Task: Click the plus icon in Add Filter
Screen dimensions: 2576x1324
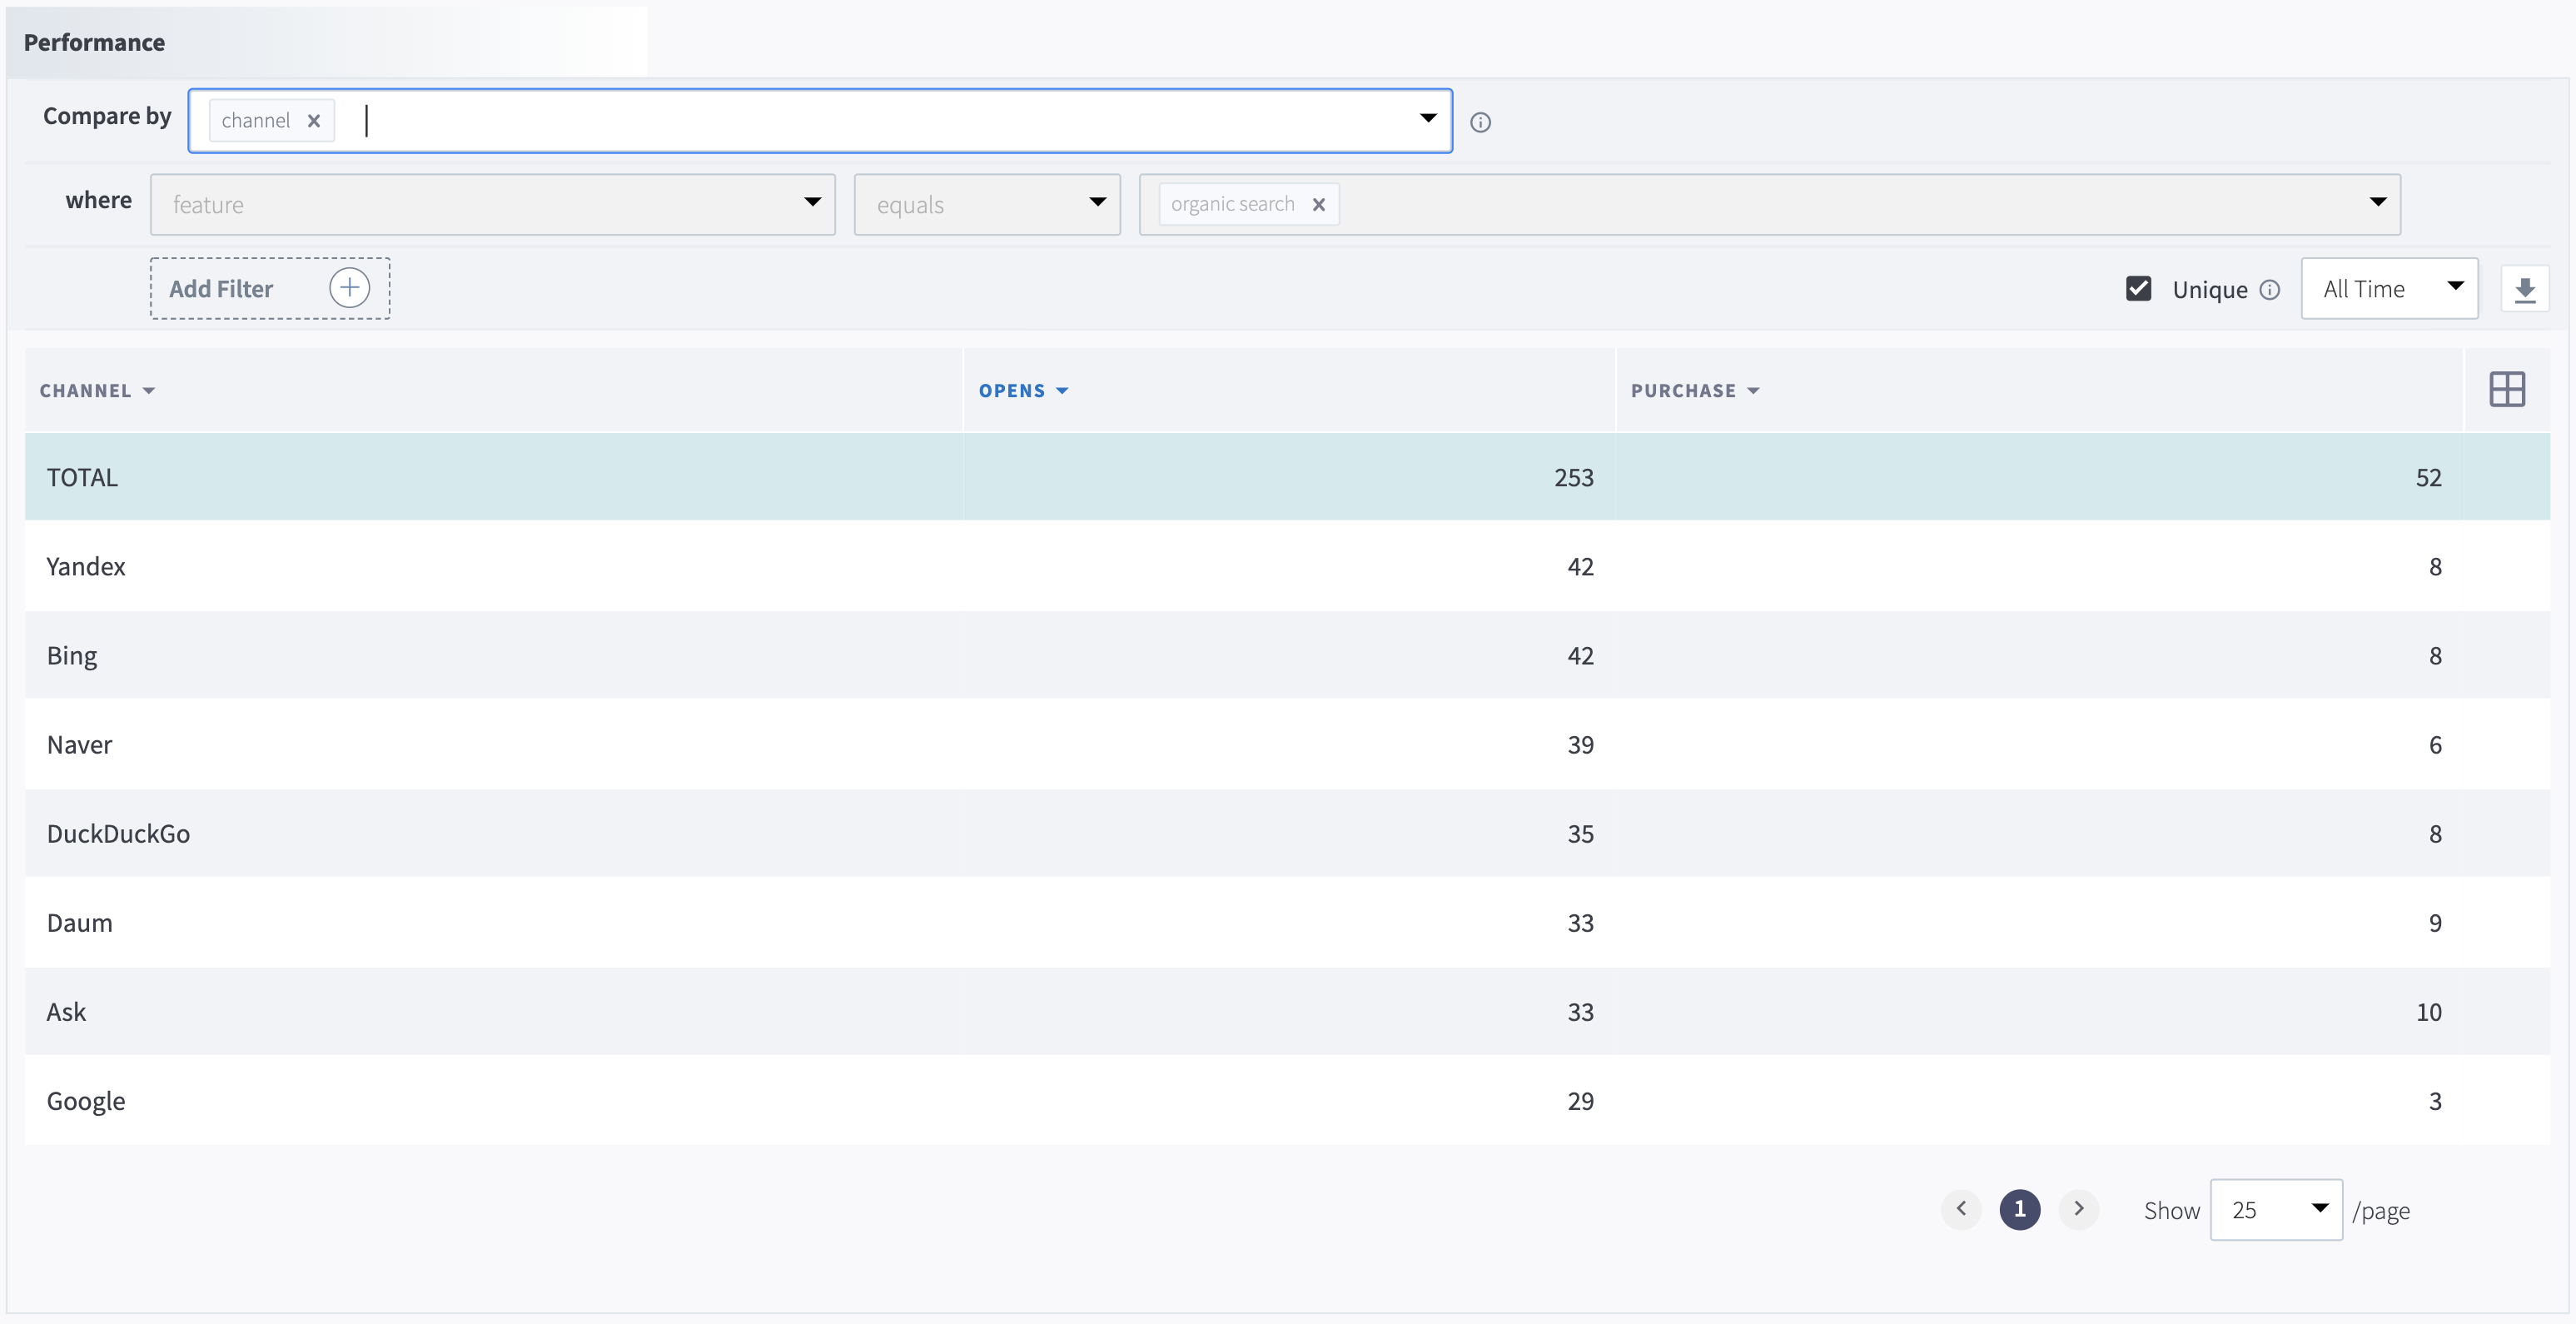Action: (x=349, y=288)
